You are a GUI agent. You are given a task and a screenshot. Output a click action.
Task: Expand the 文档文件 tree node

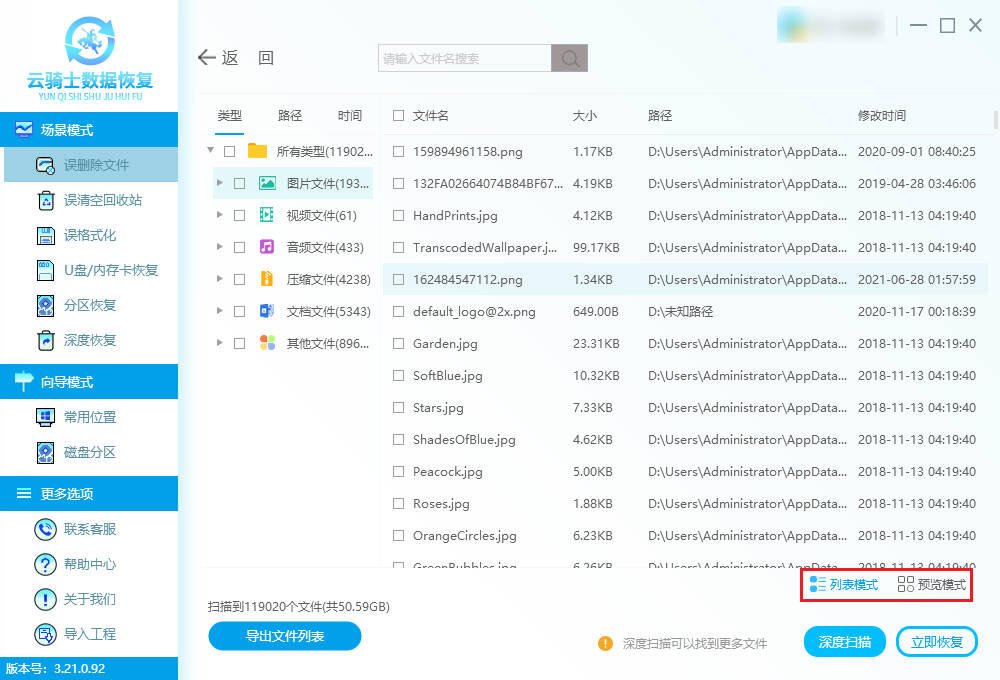pyautogui.click(x=219, y=311)
